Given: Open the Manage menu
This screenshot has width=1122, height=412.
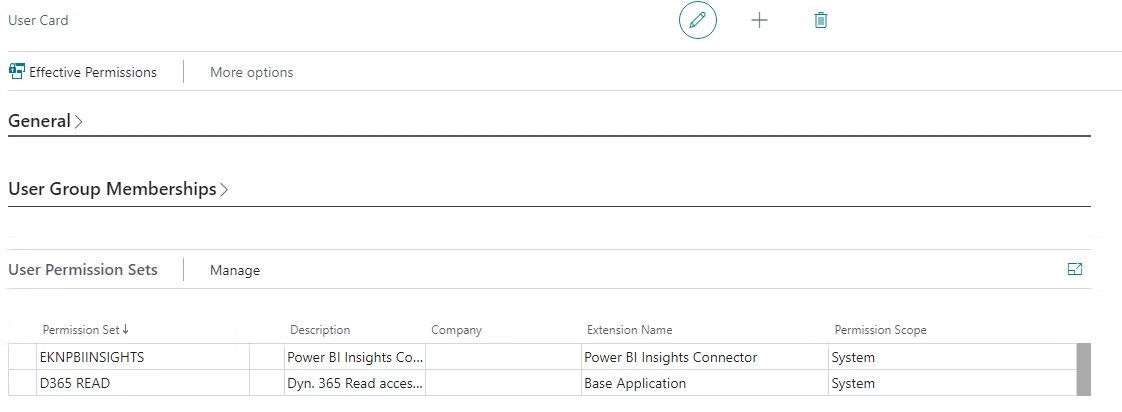Looking at the screenshot, I should 235,270.
